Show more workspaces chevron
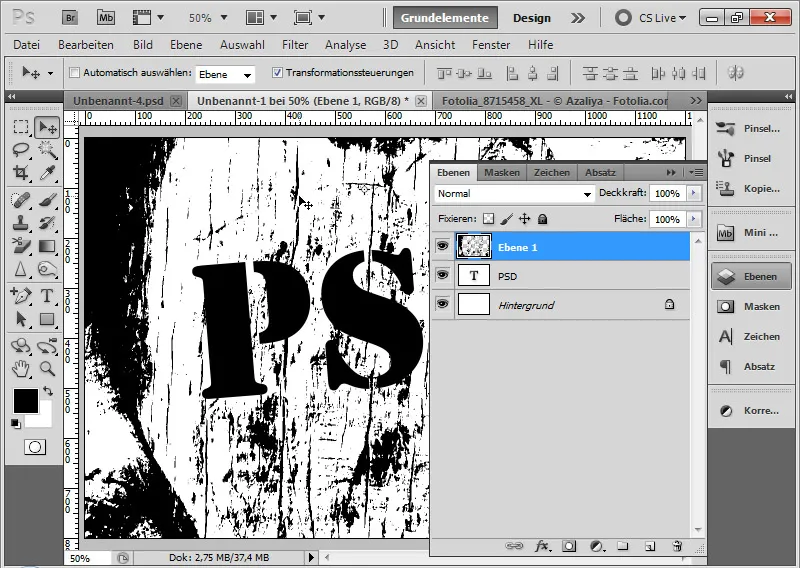Screen dimensions: 800x568 578,18
